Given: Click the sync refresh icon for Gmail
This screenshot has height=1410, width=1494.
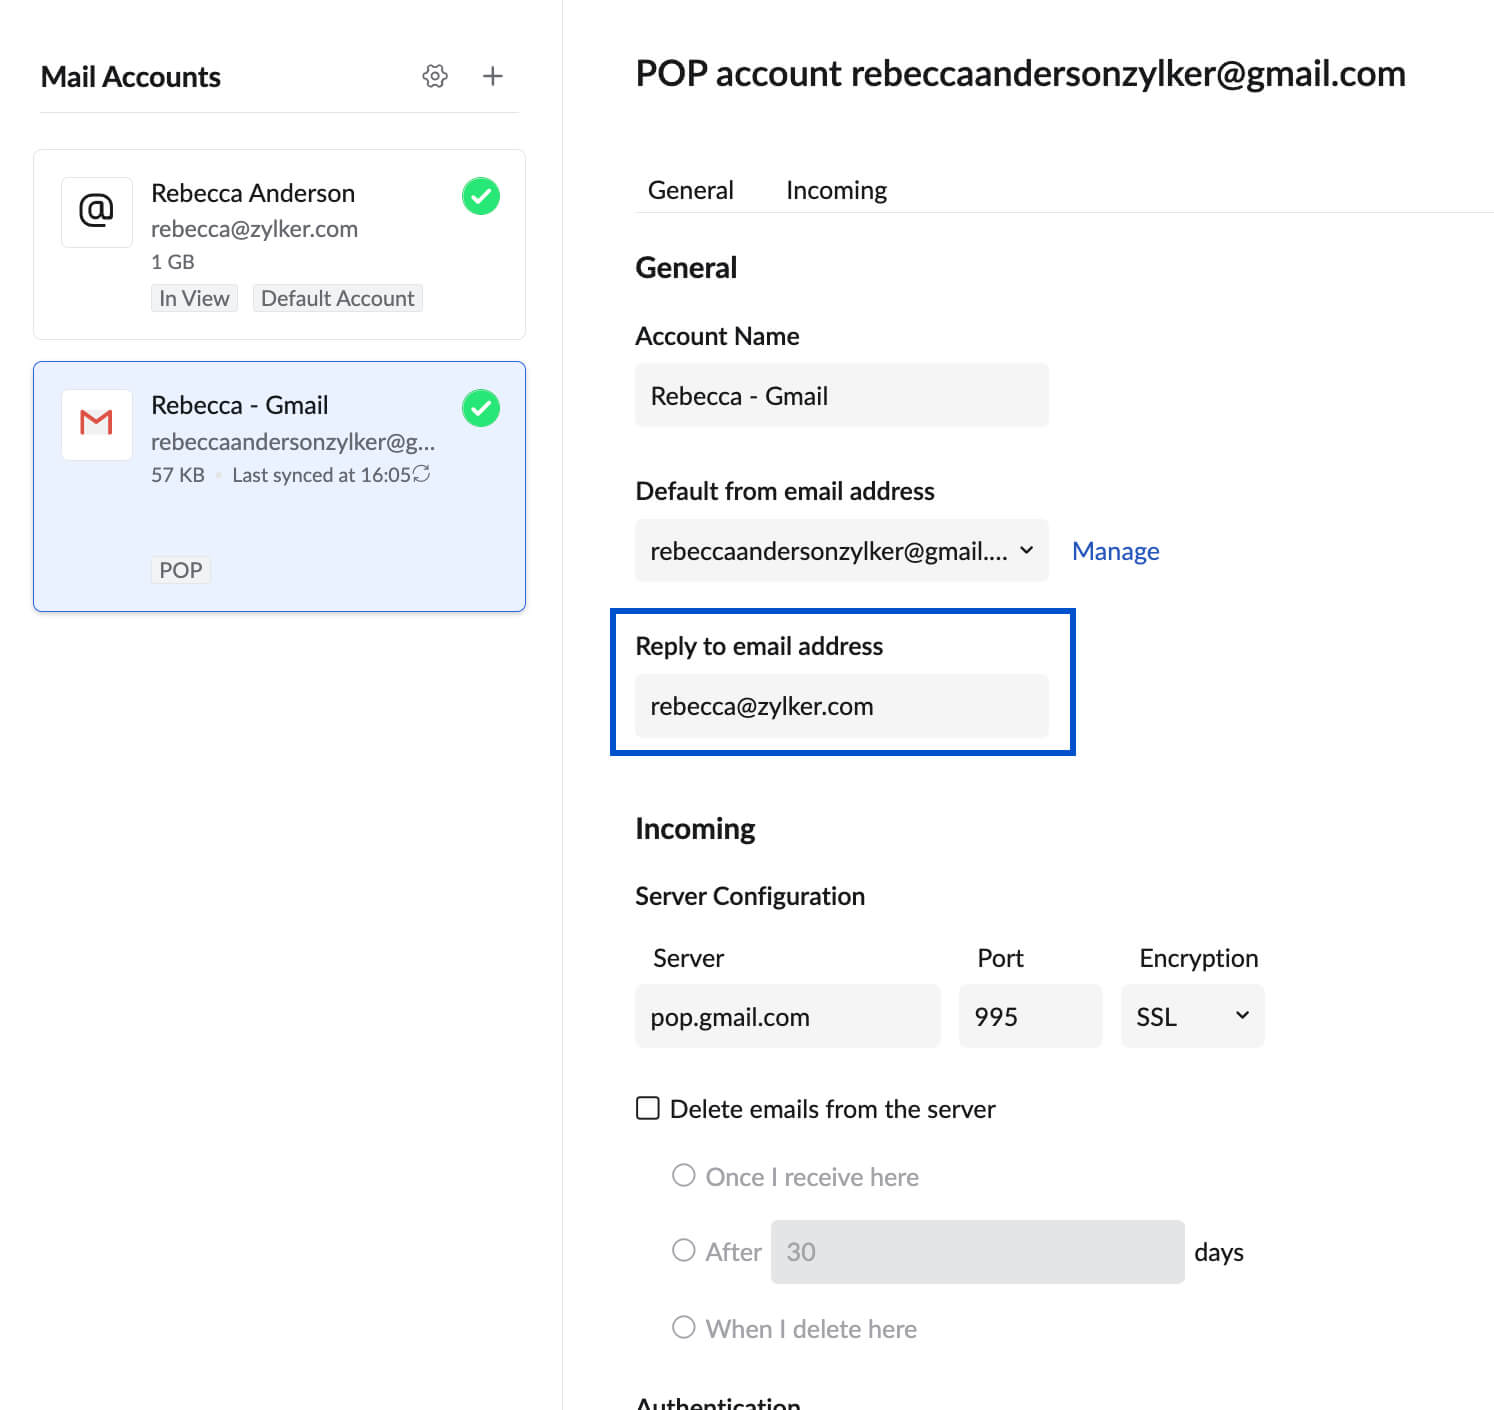Looking at the screenshot, I should (x=422, y=474).
